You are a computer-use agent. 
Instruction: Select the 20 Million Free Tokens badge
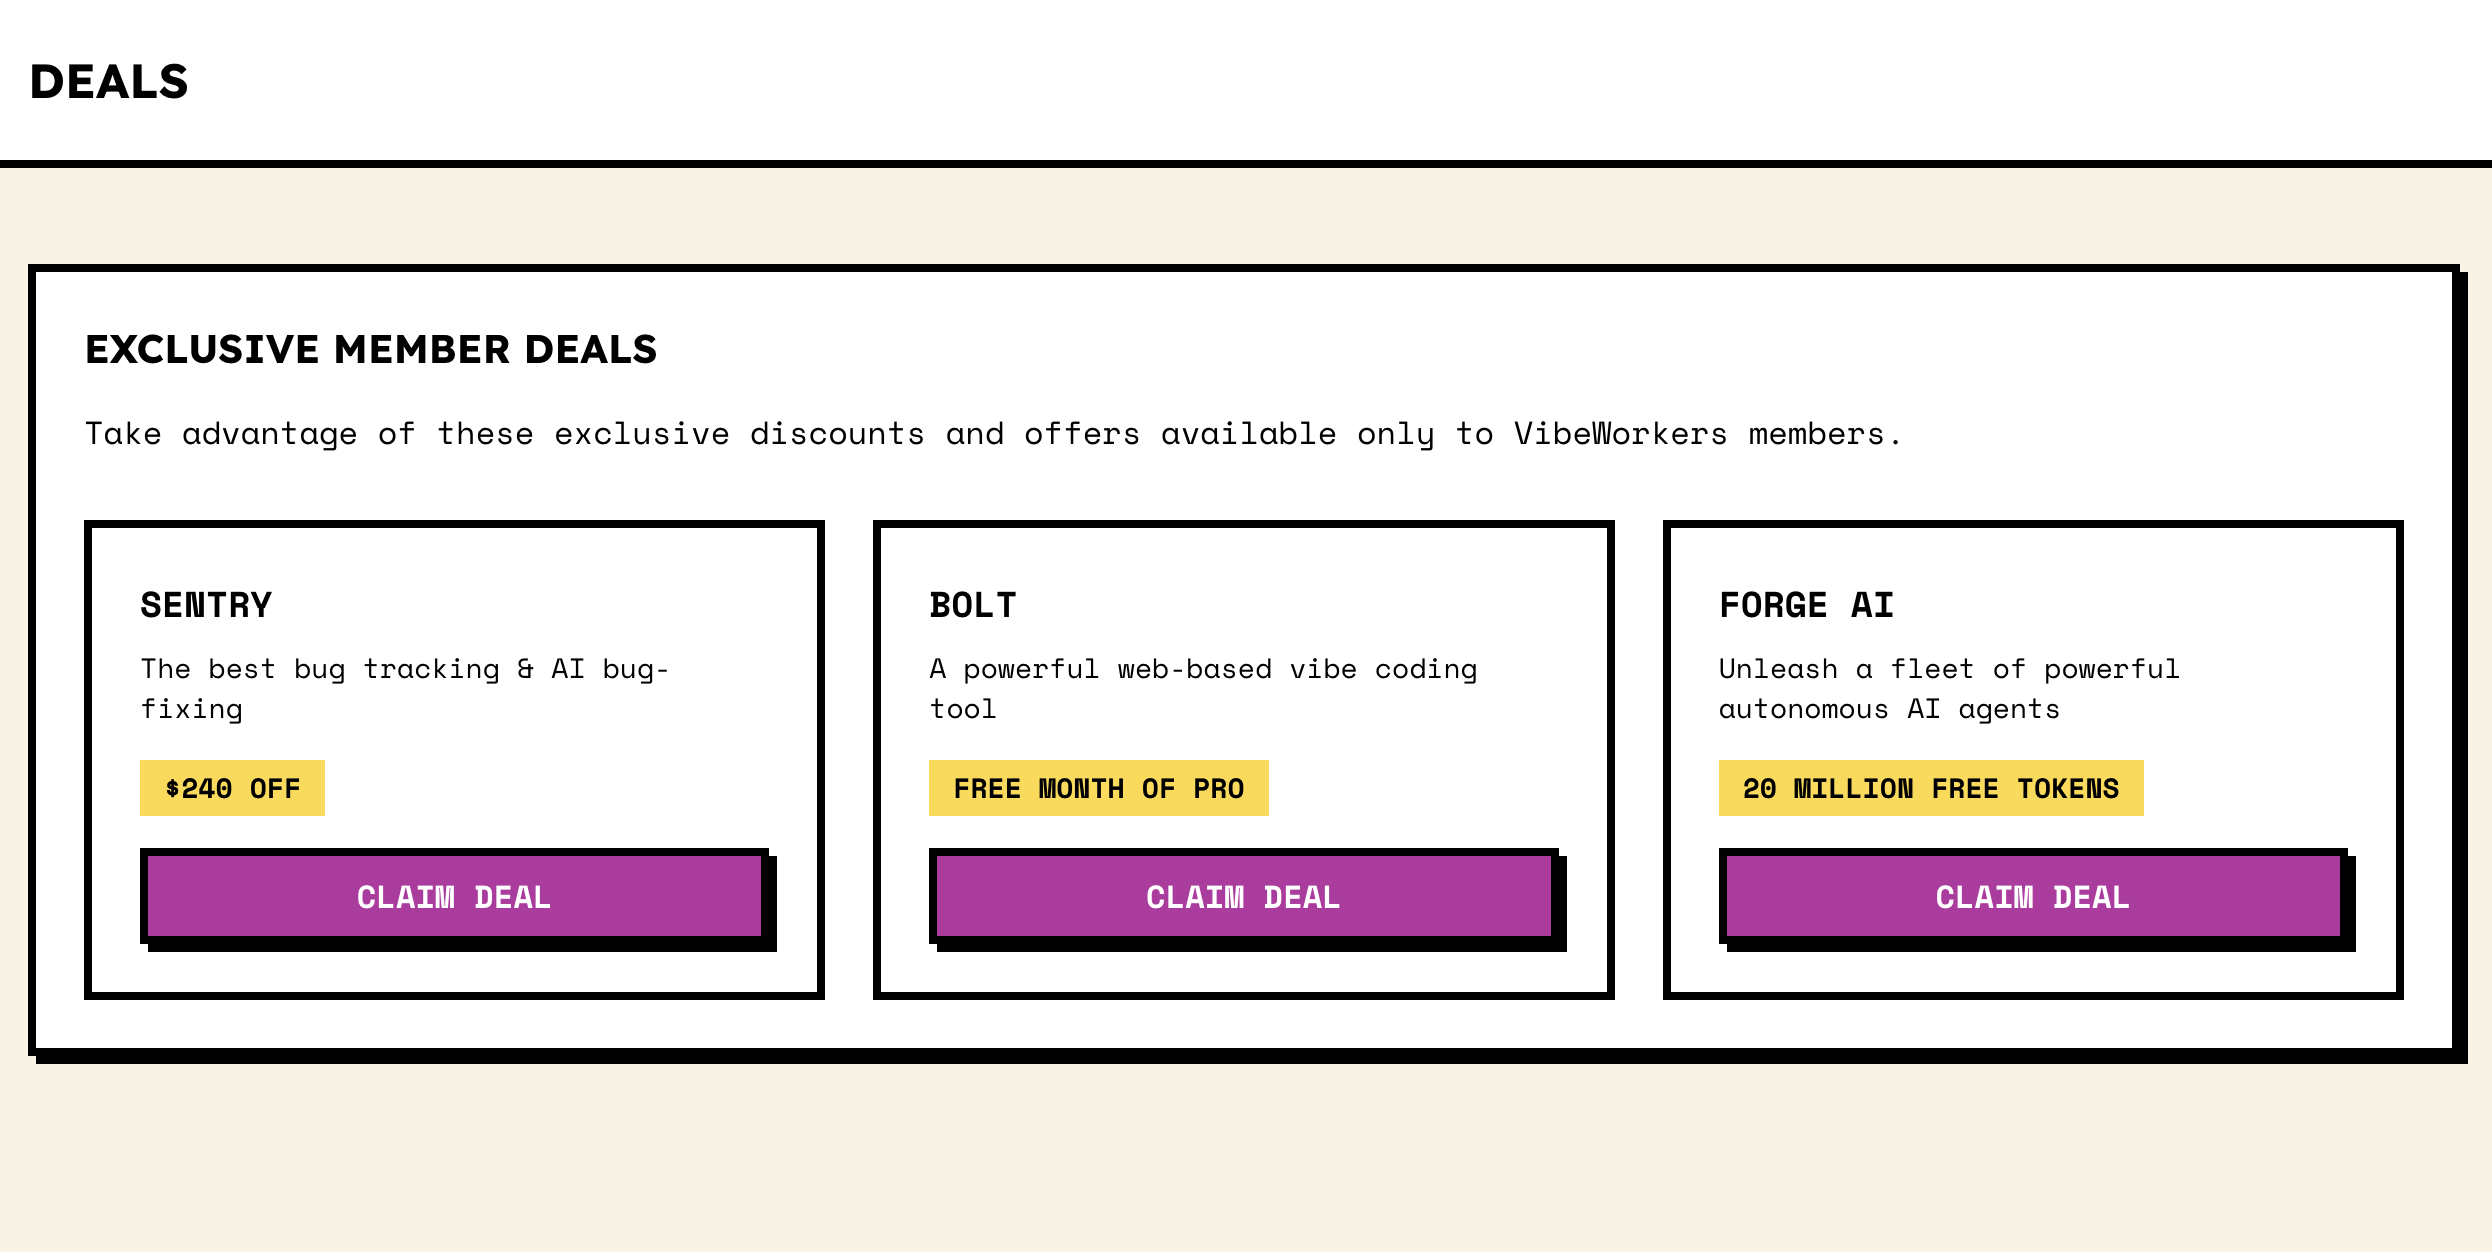pyautogui.click(x=1930, y=788)
